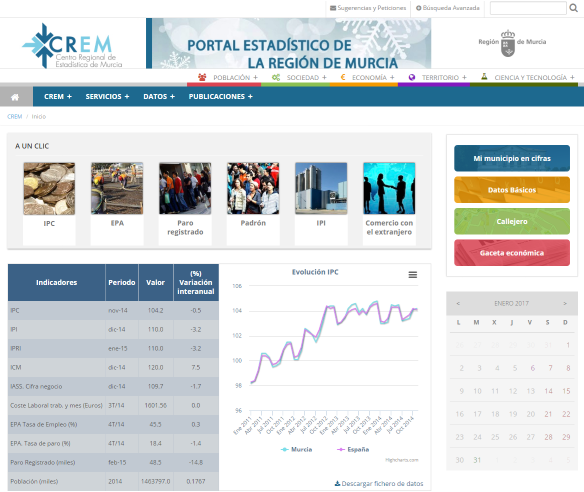Open the Padrón crowd thumbnail
Screen dimensions: 584x492
point(253,188)
